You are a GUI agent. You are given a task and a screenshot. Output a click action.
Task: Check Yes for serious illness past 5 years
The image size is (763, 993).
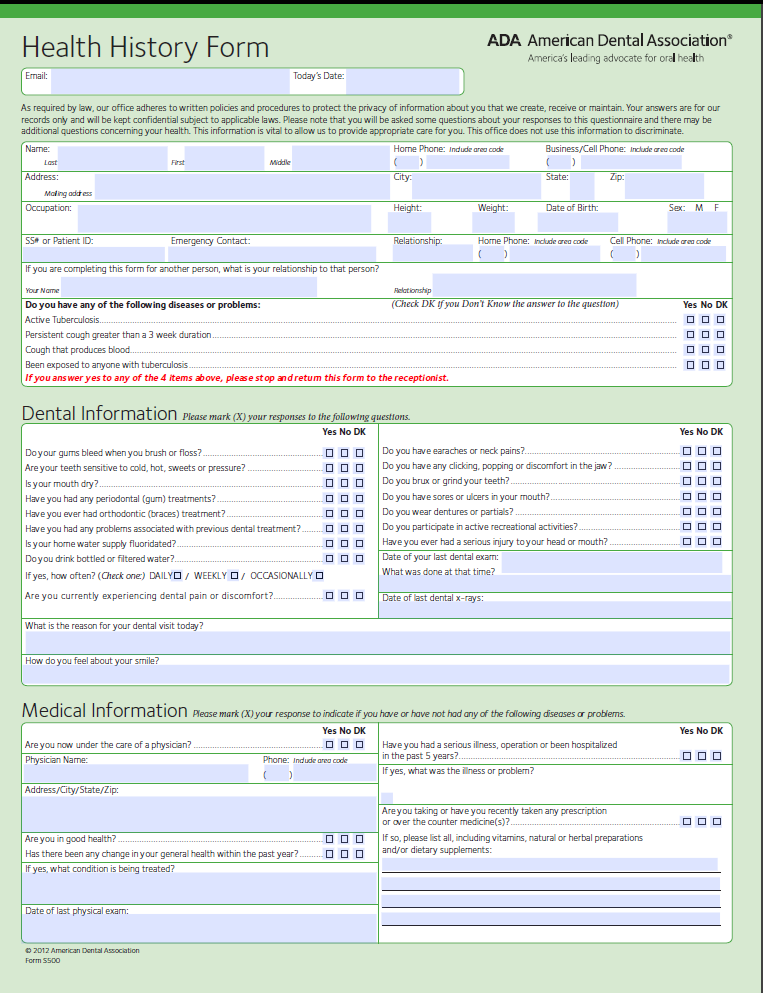coord(687,756)
